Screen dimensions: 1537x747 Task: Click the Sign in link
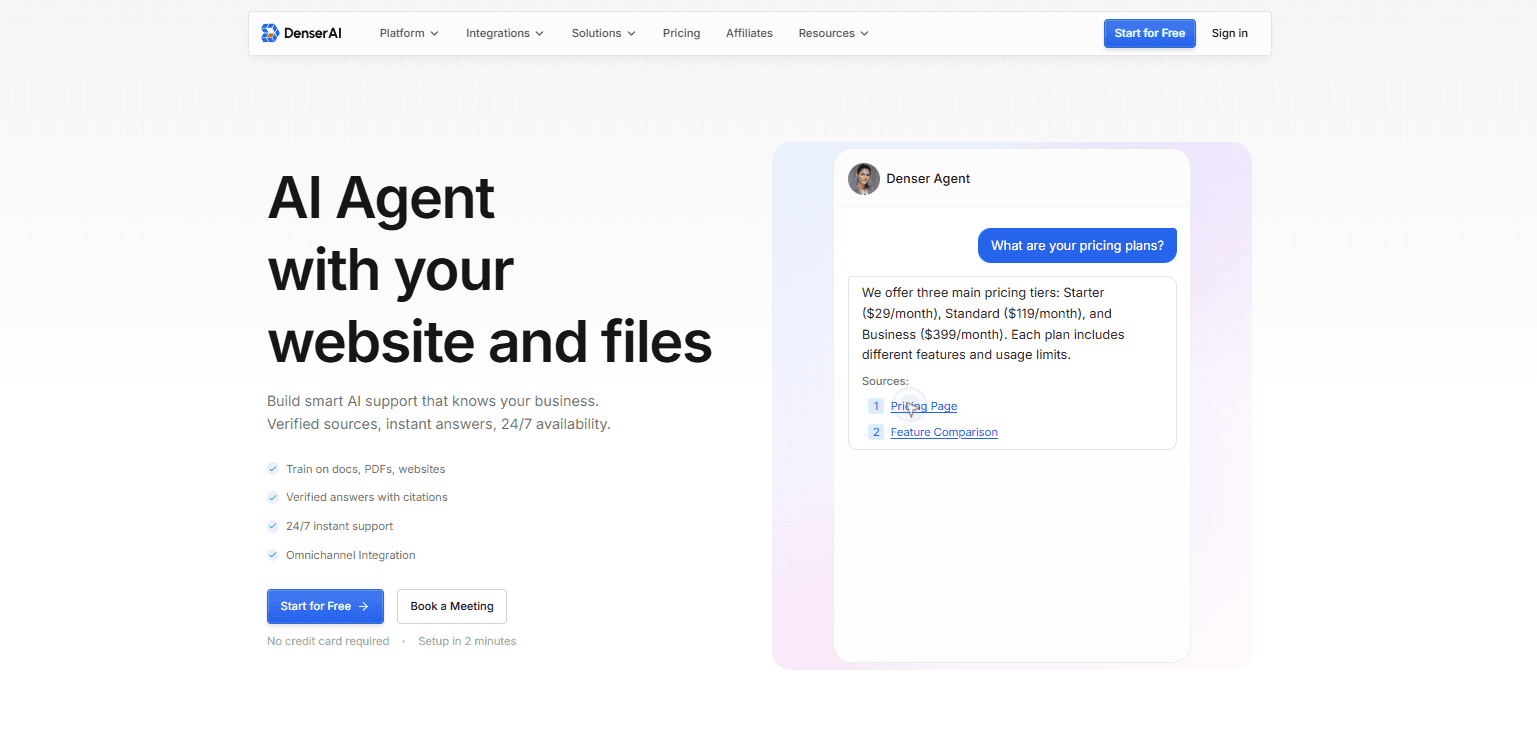1229,33
